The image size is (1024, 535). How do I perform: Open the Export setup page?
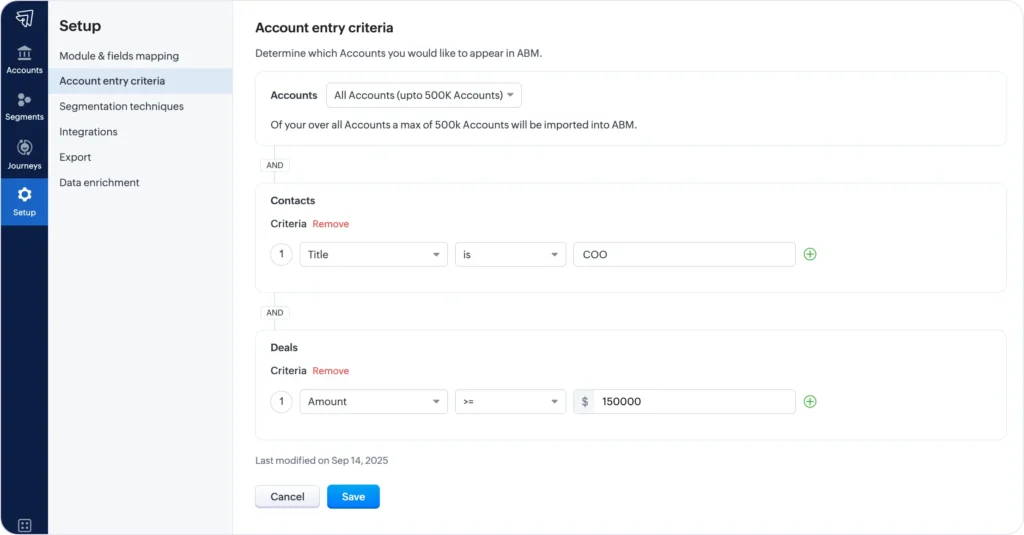(75, 157)
